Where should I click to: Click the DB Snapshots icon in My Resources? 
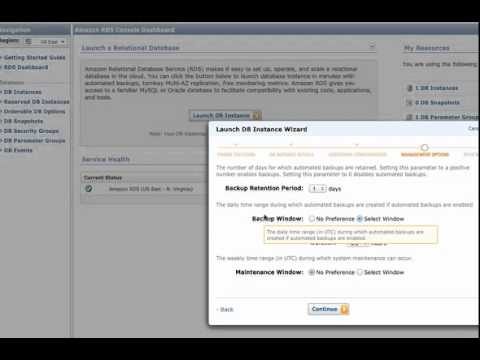tap(410, 102)
